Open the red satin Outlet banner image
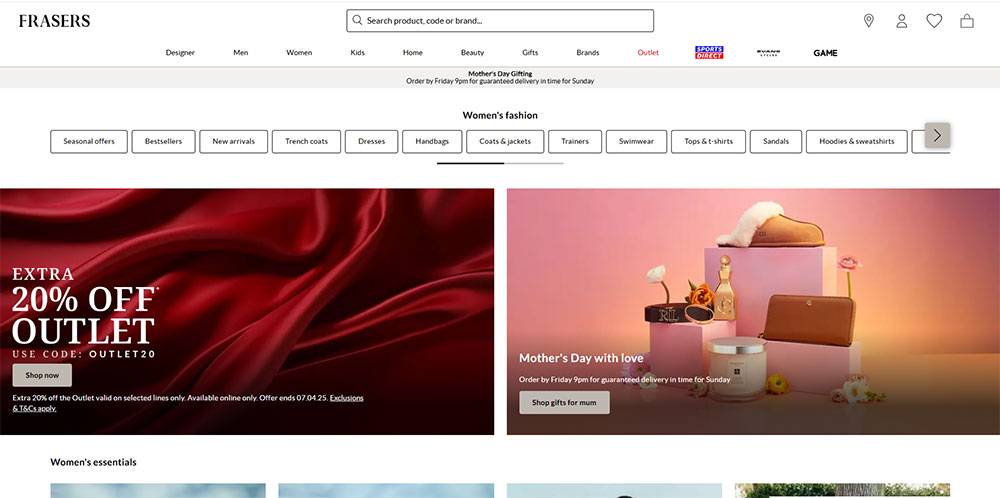Screen dimensions: 1000x498 247,311
